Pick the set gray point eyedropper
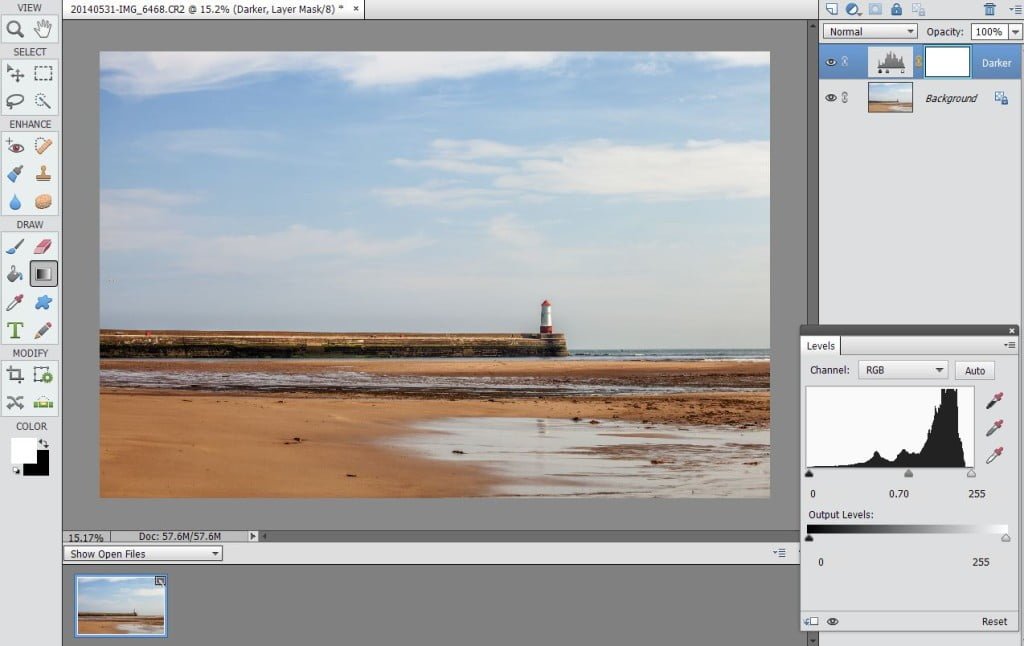The width and height of the screenshot is (1024, 646). pyautogui.click(x=994, y=428)
